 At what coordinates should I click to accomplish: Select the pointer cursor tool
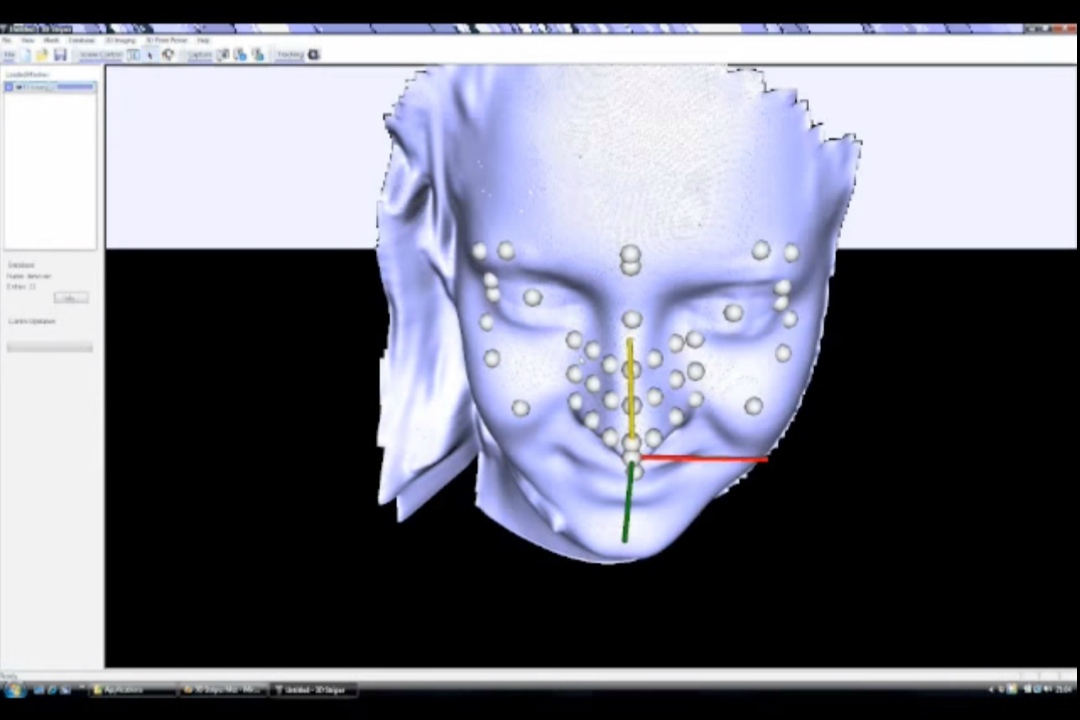(151, 55)
